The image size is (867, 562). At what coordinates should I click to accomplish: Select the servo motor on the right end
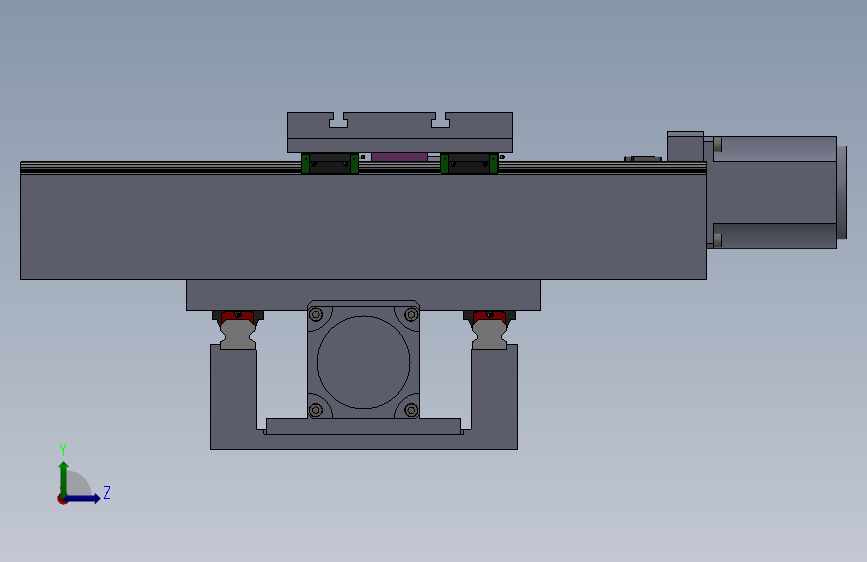[x=774, y=192]
